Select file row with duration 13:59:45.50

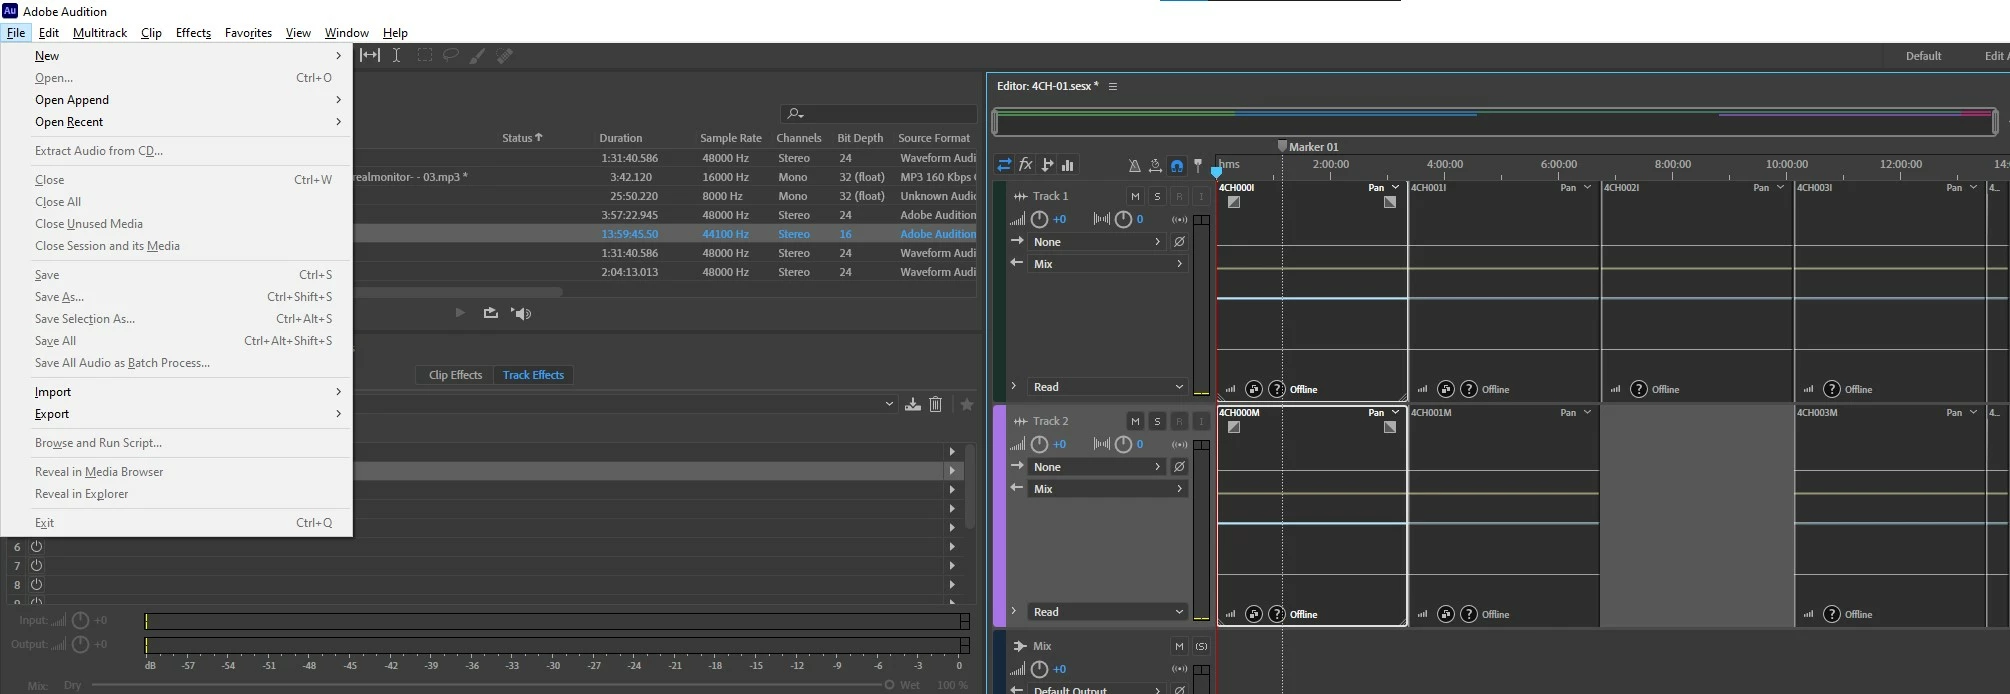(x=665, y=234)
